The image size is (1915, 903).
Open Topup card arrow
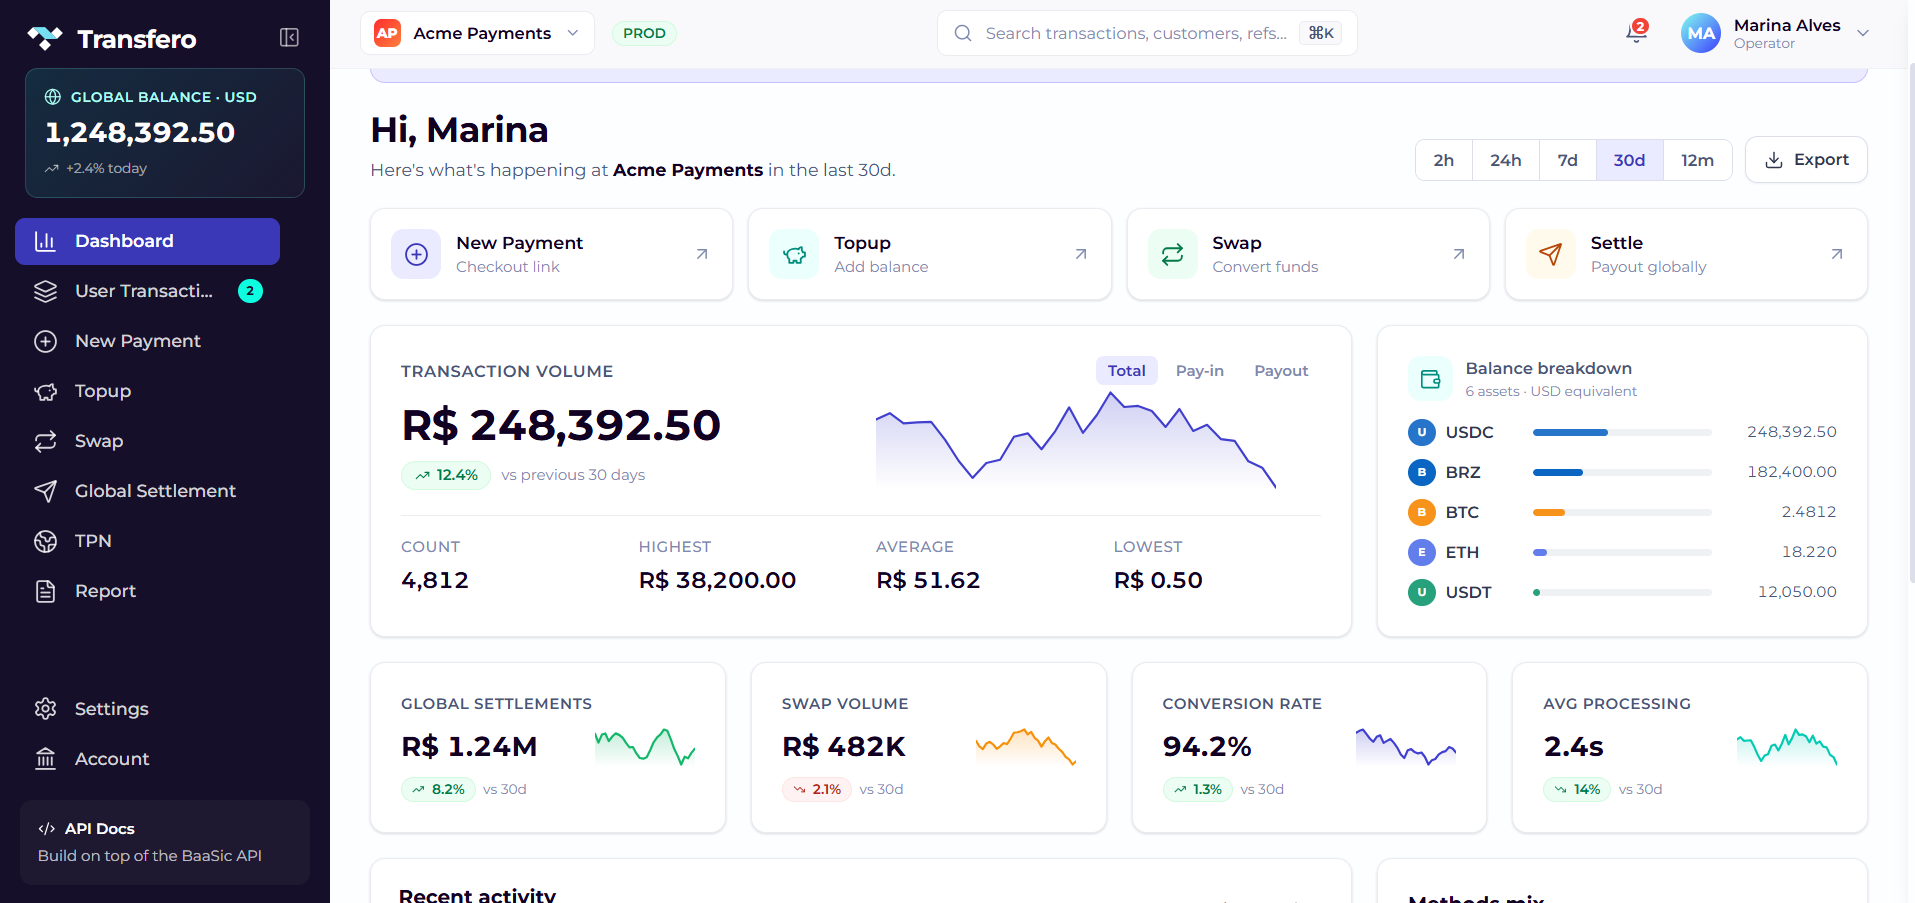click(x=1081, y=254)
